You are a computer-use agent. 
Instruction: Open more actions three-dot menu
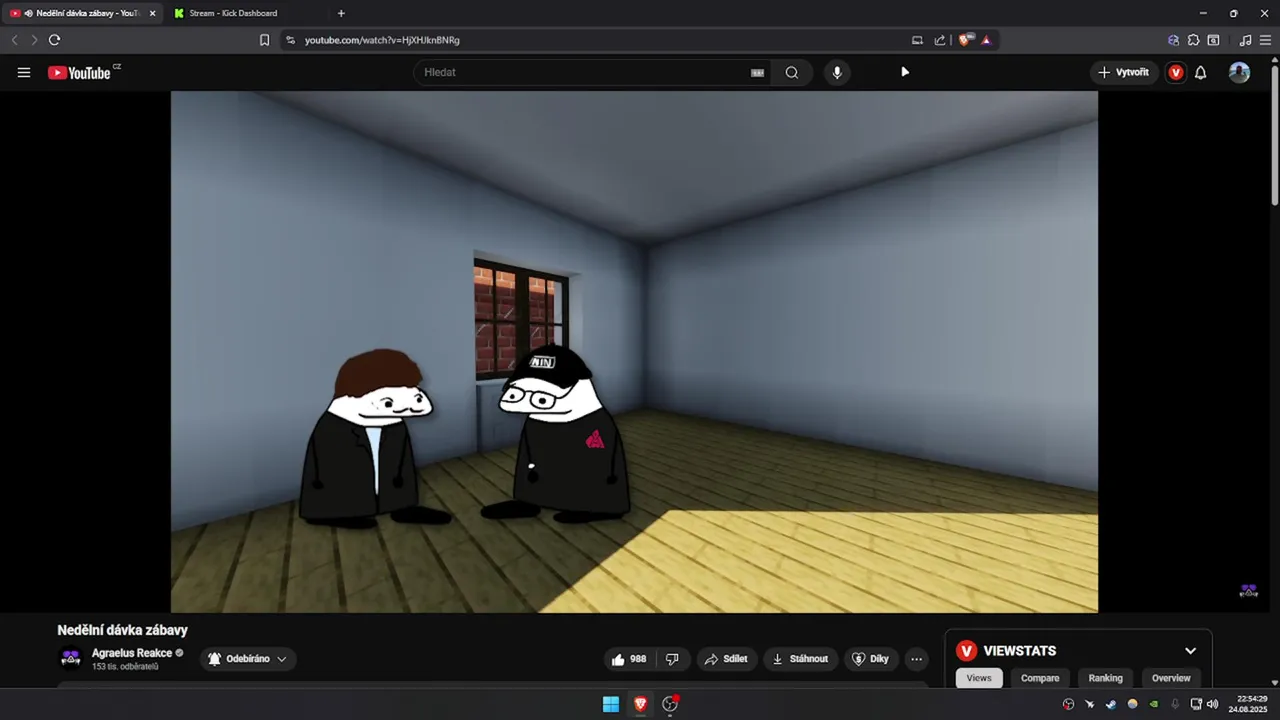coord(916,659)
